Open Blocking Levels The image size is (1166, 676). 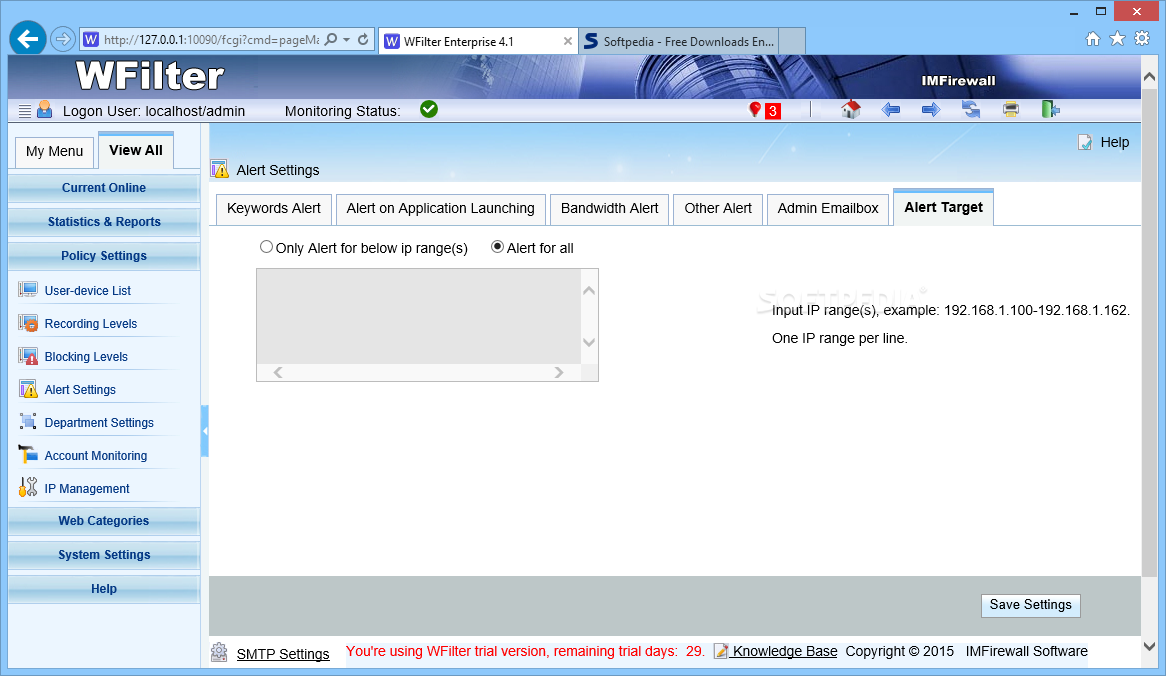86,357
